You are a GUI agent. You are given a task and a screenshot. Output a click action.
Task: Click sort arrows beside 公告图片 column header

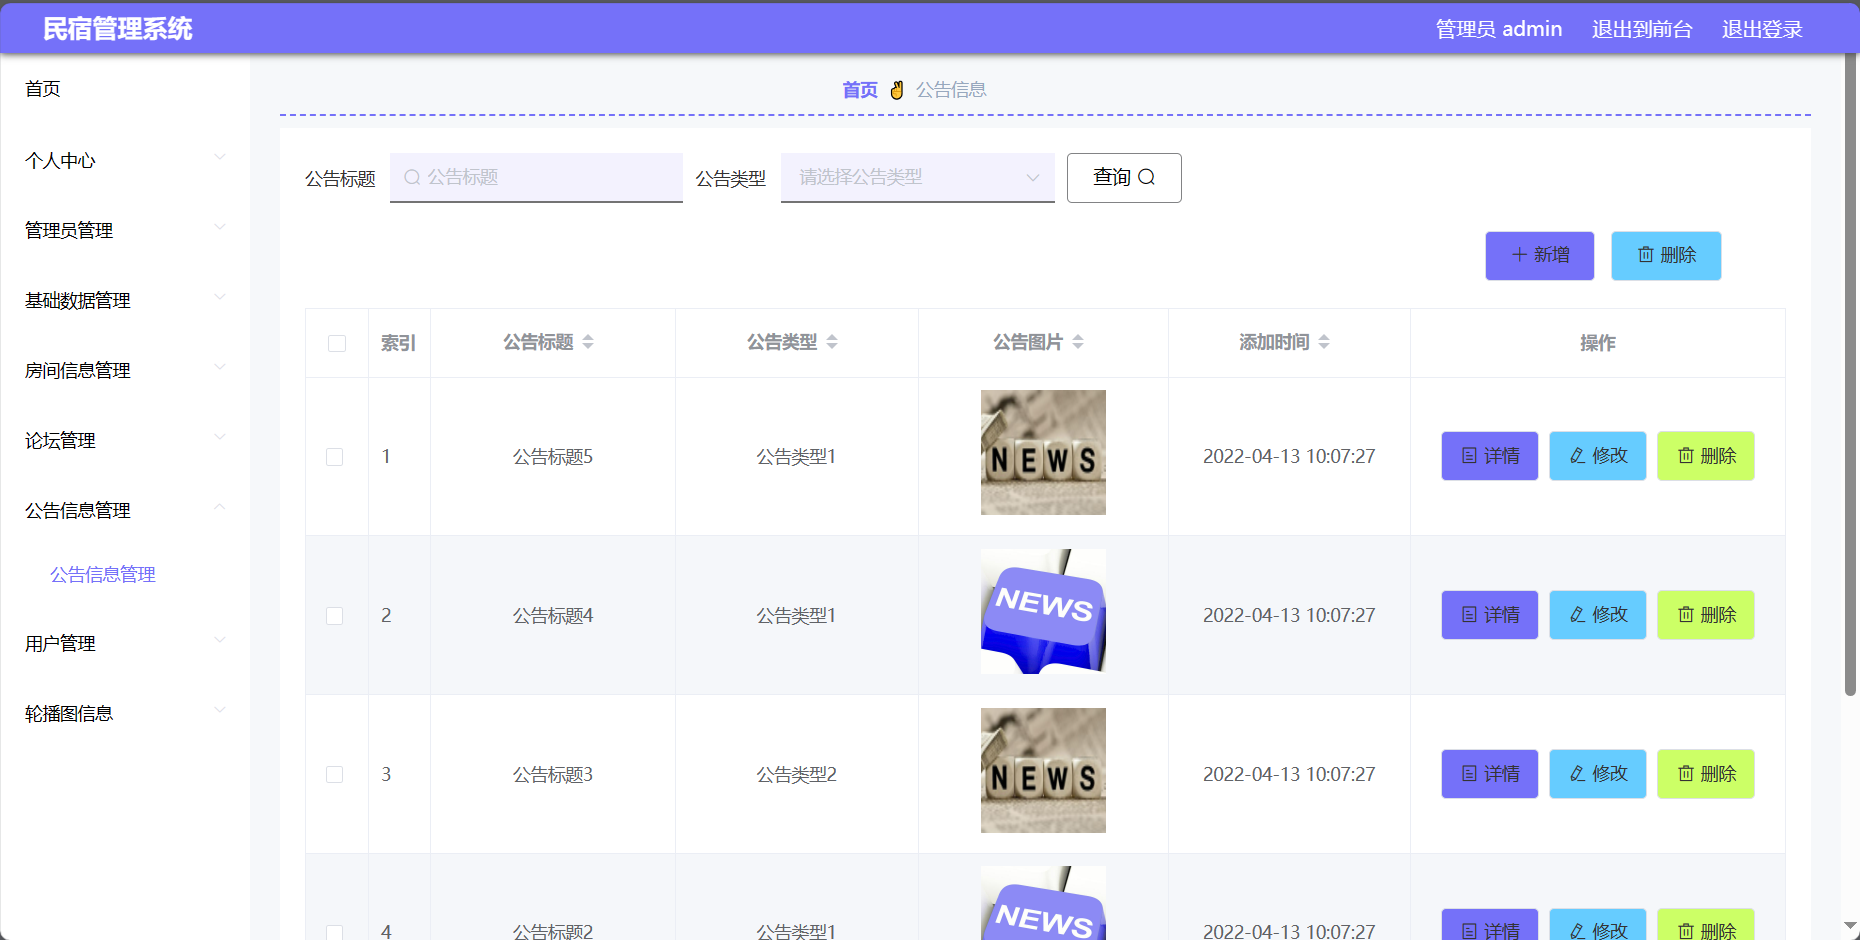[1078, 342]
